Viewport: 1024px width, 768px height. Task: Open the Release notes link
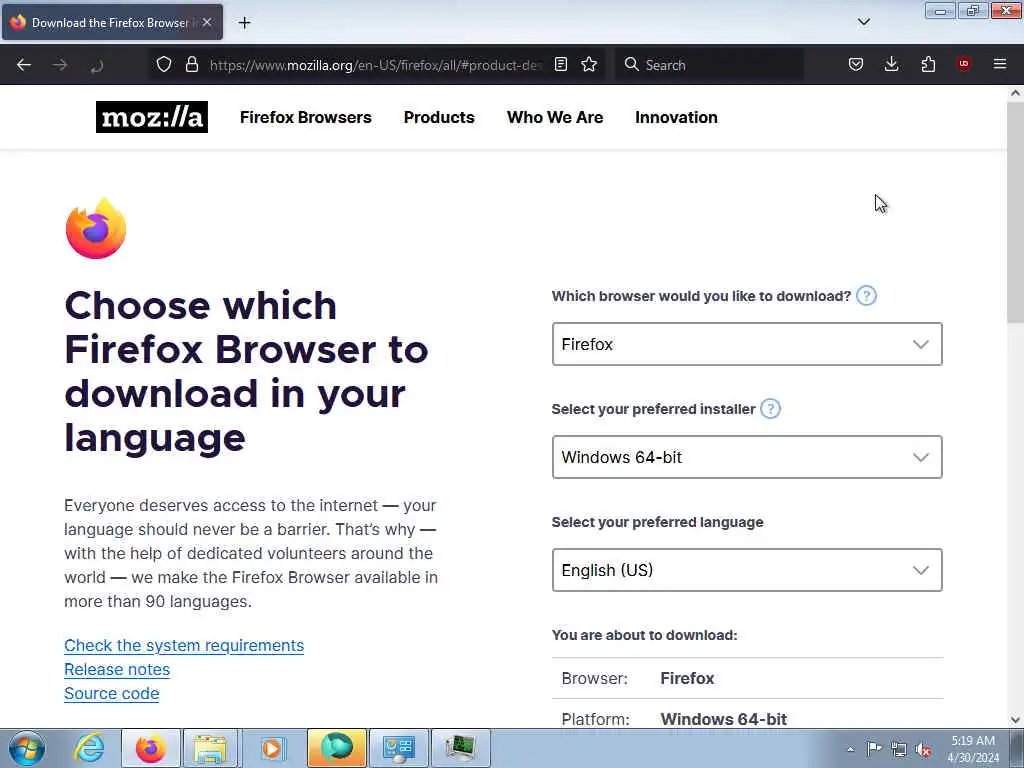pos(117,669)
